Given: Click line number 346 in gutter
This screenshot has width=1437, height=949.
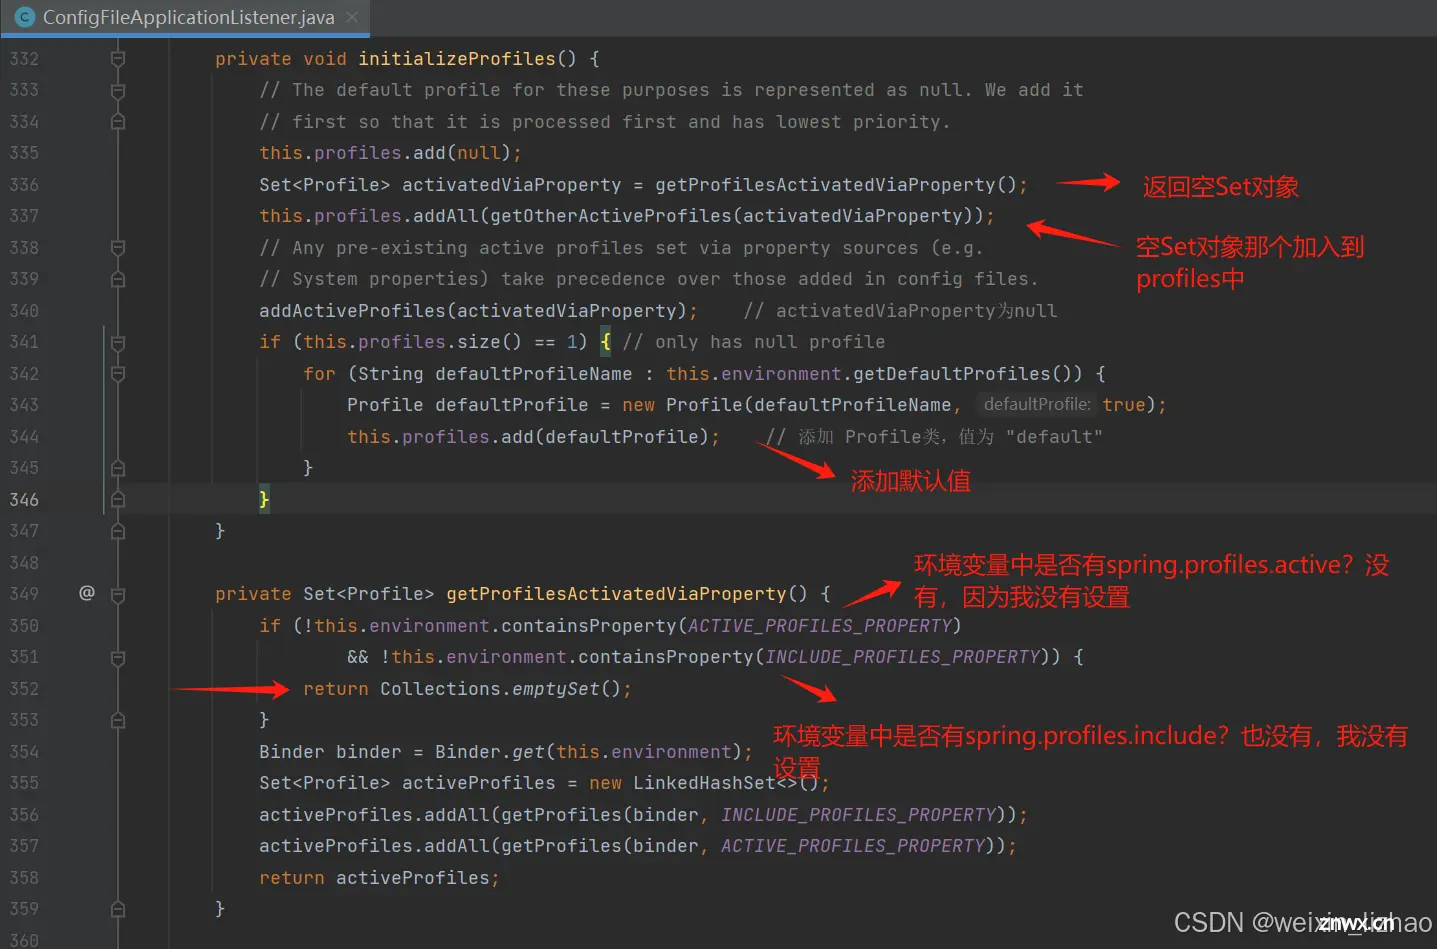Looking at the screenshot, I should 24,499.
